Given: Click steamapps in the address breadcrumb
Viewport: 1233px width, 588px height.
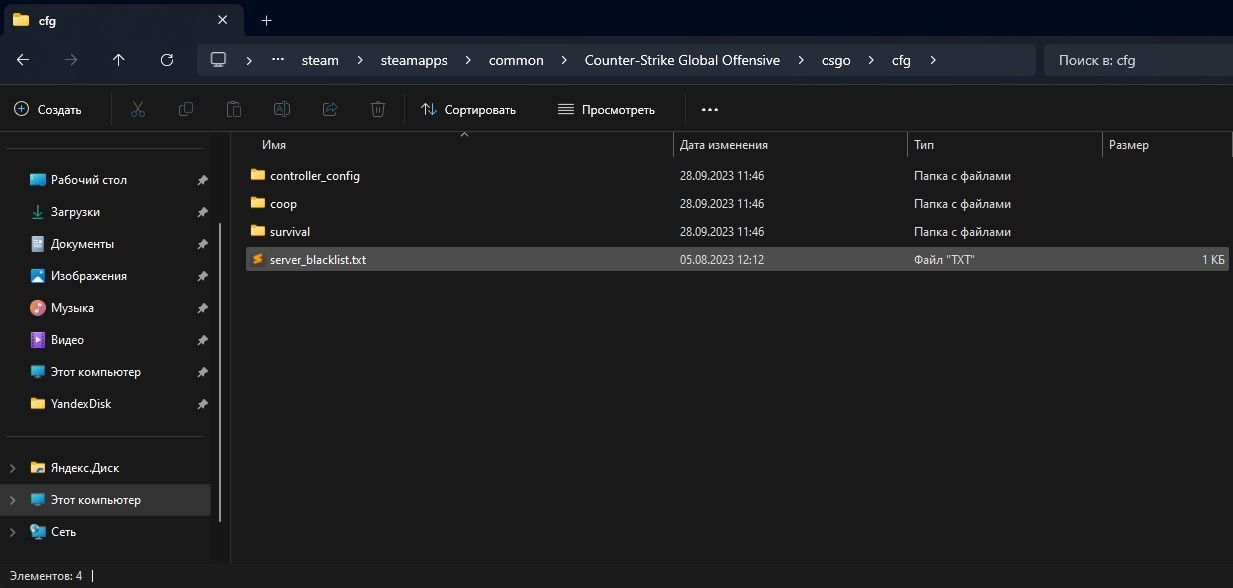Looking at the screenshot, I should click(413, 60).
